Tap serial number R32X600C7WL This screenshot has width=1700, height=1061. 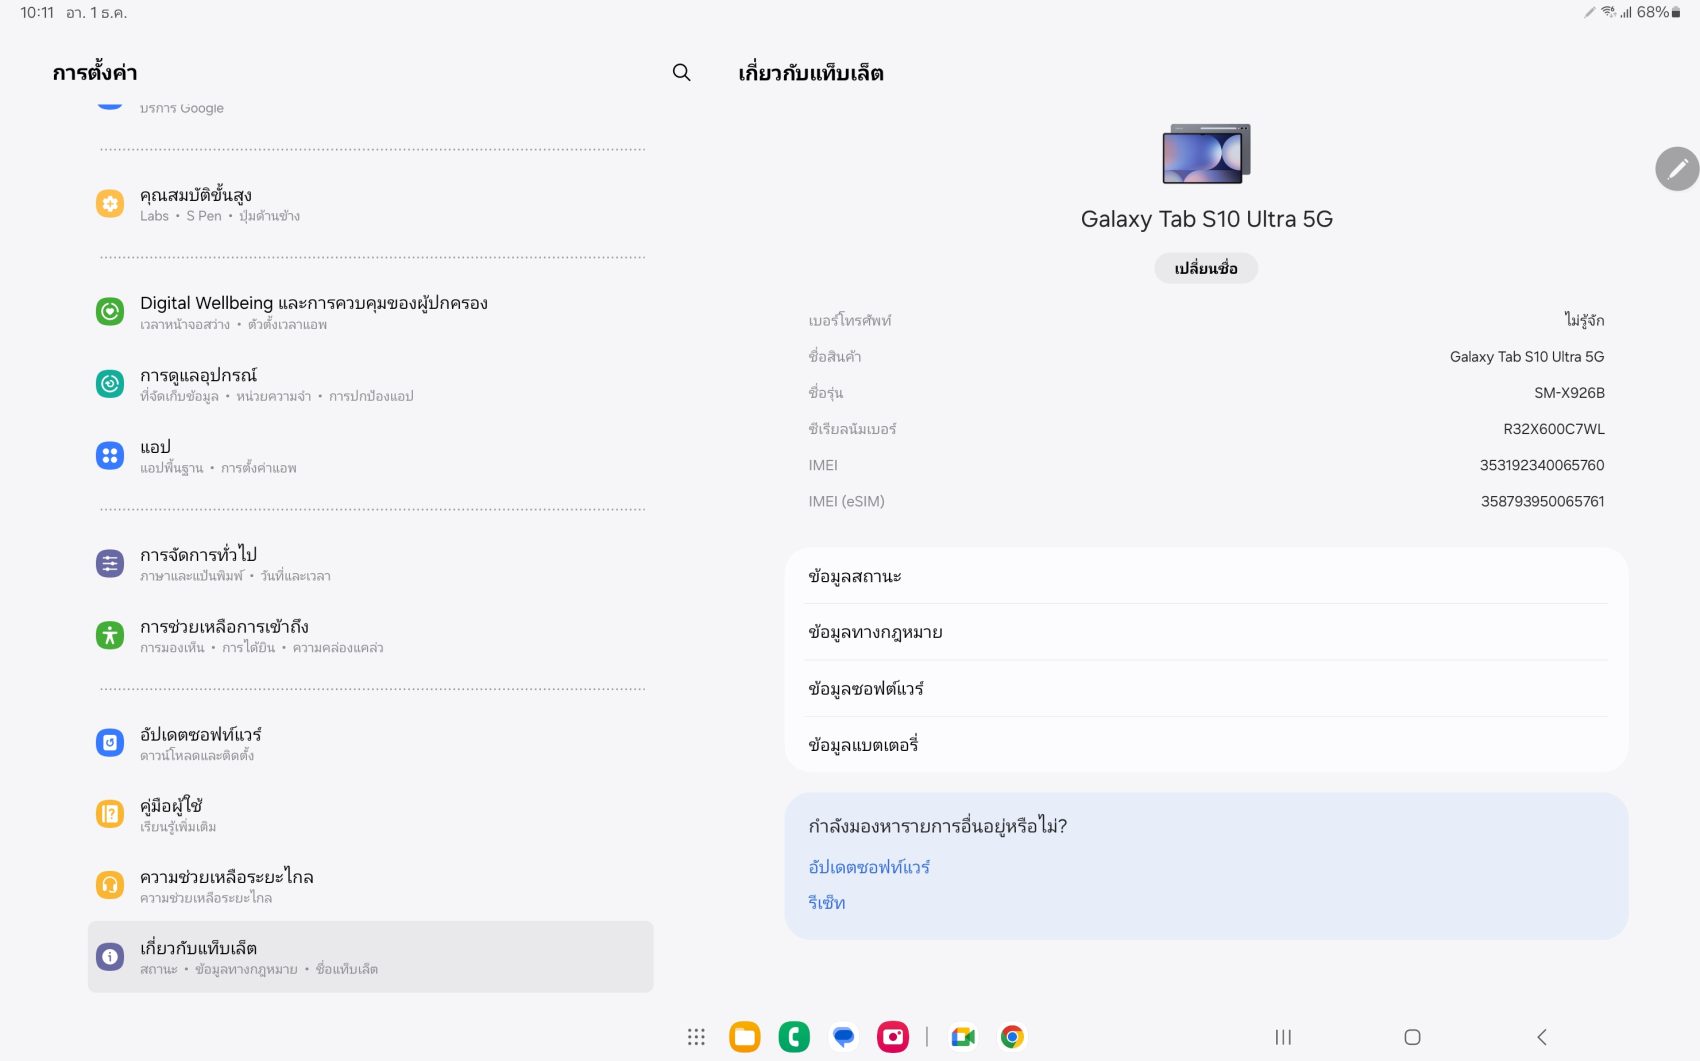point(1554,429)
